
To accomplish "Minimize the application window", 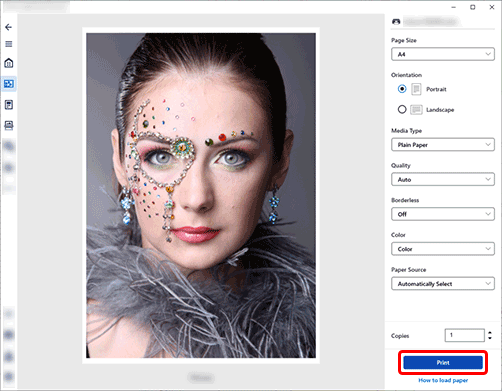I will pyautogui.click(x=454, y=7).
